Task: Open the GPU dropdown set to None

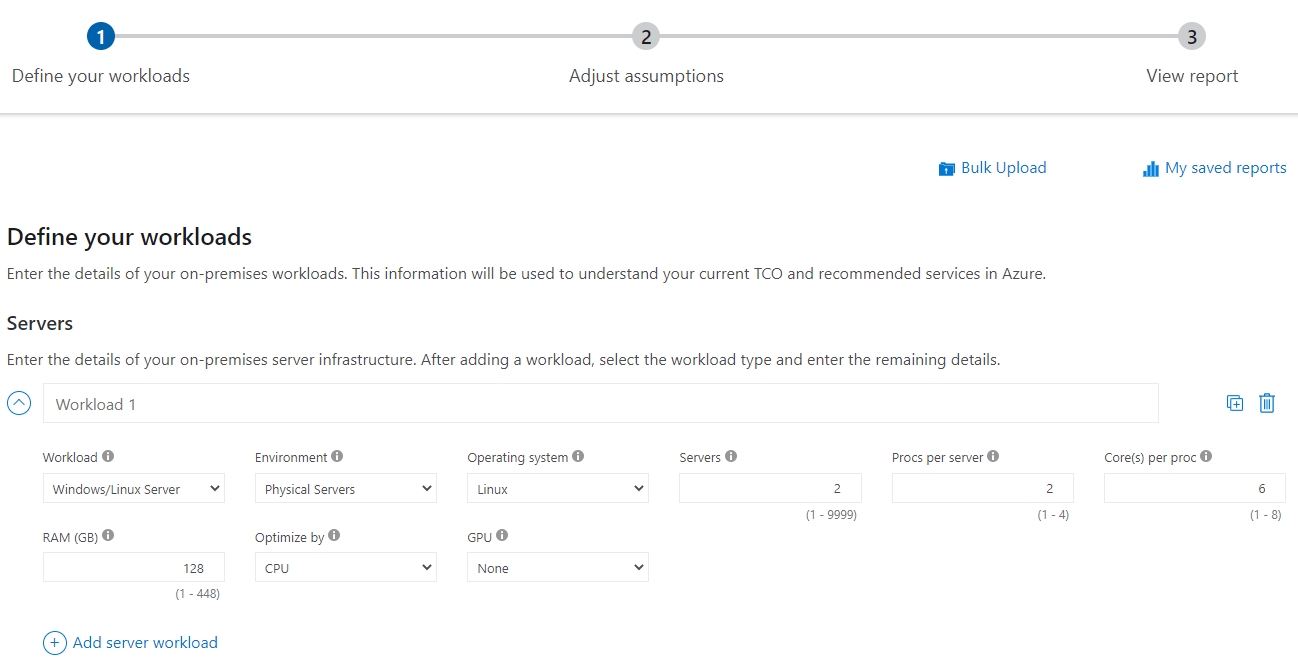Action: 557,568
